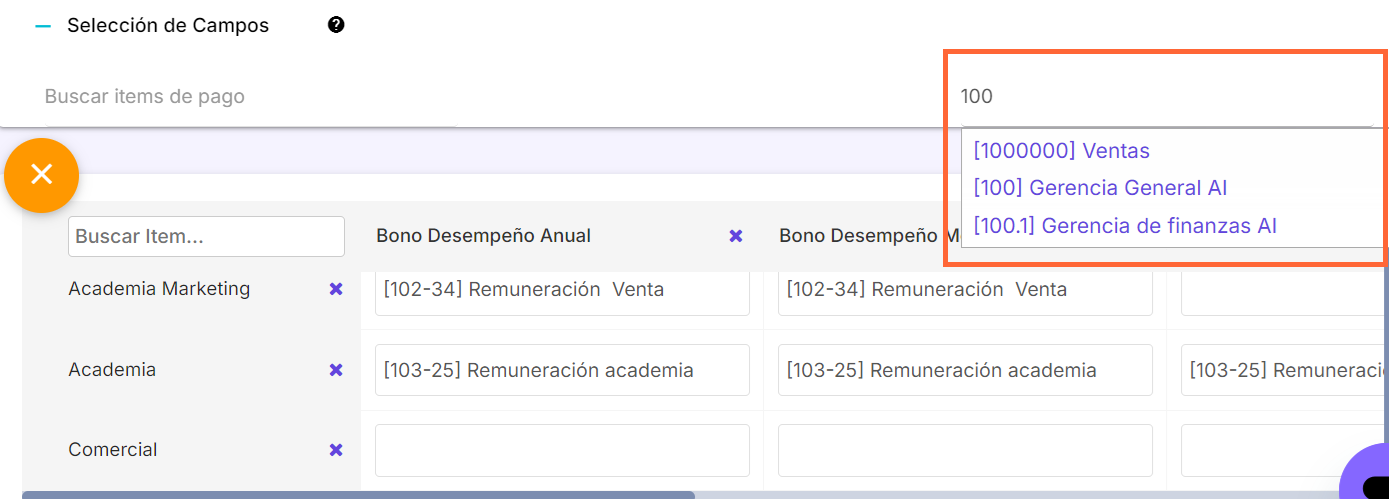
Task: Remove the Academia row
Action: click(x=336, y=370)
